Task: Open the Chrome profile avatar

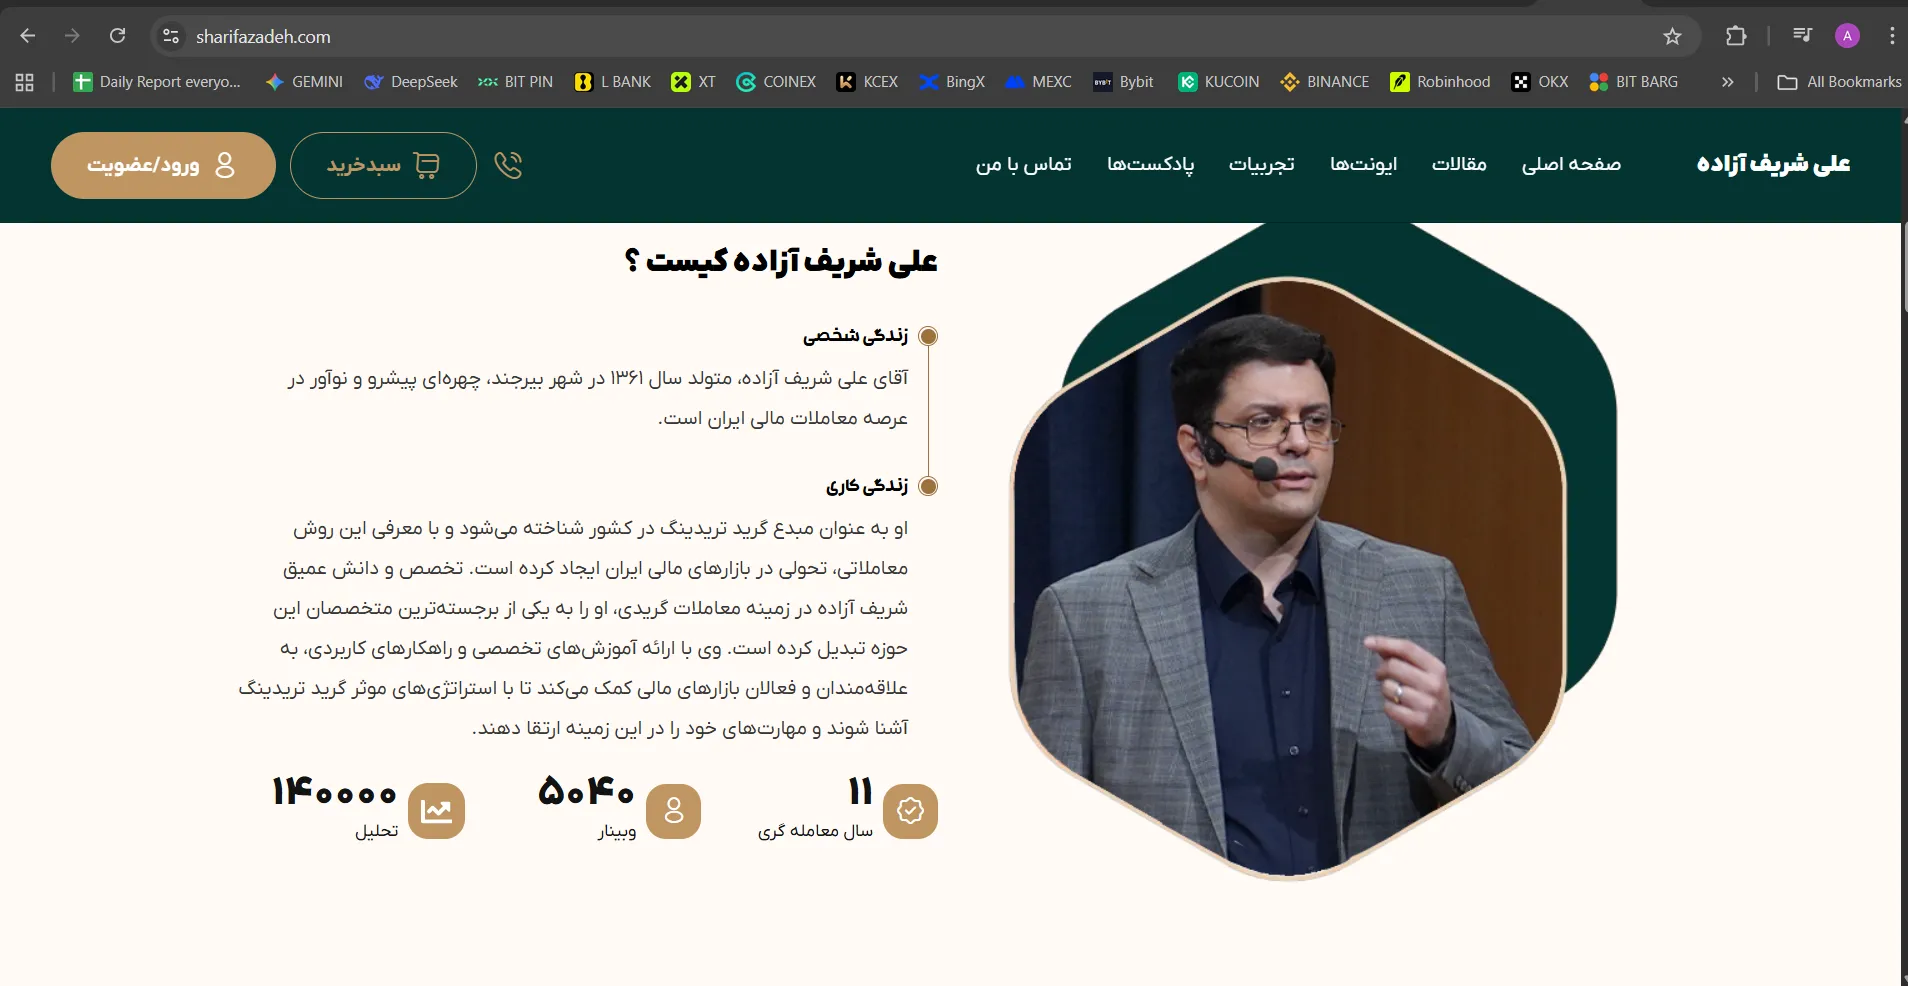Action: click(x=1846, y=36)
